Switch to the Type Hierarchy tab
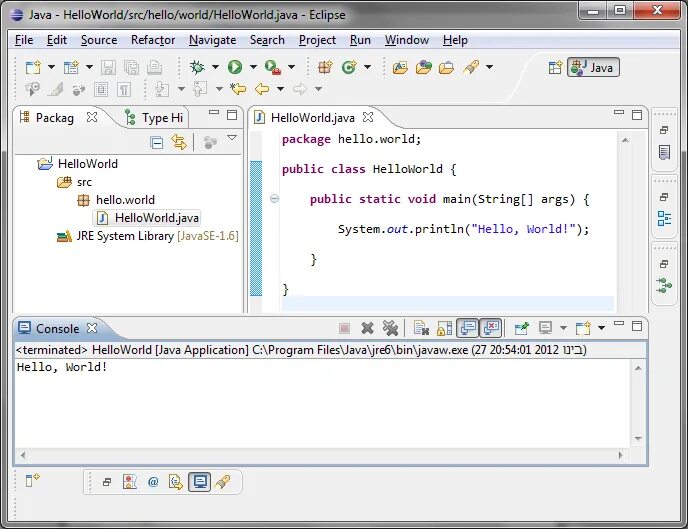Viewport: 688px width, 529px height. (154, 118)
